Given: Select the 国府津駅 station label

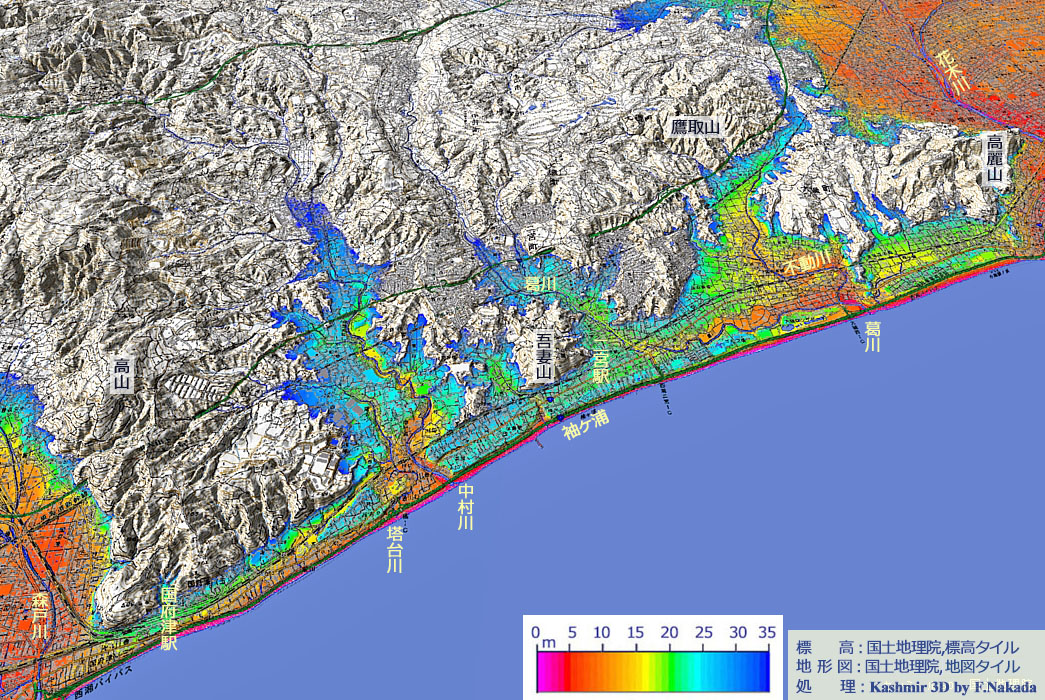Looking at the screenshot, I should (x=169, y=618).
